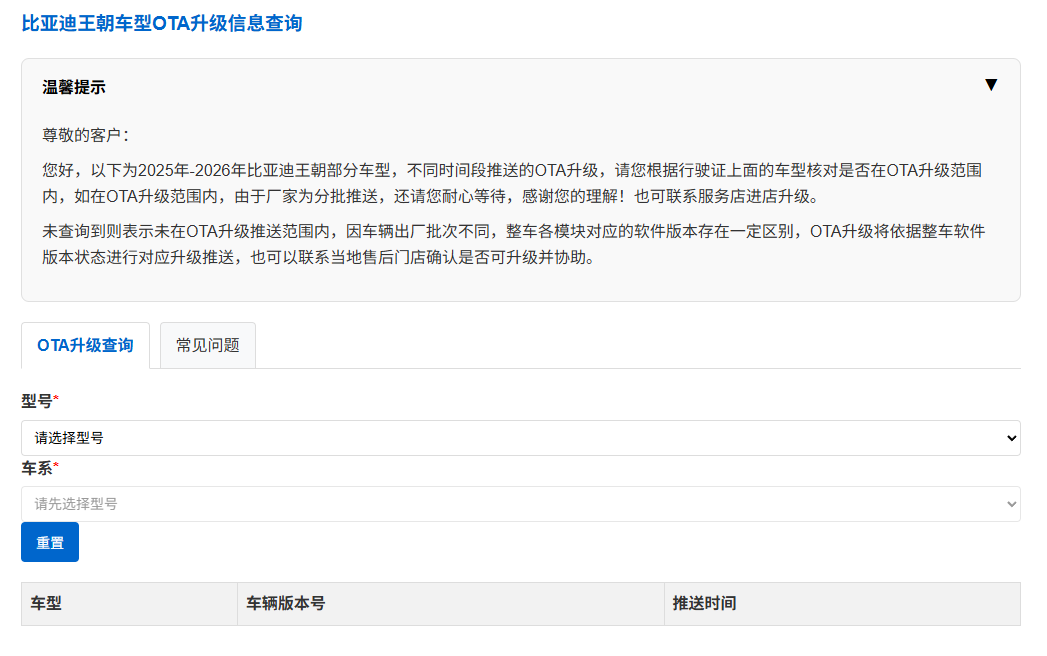Collapse the 温馨提示 panel triangle icon
Screen dimensions: 1047x656
[990, 85]
